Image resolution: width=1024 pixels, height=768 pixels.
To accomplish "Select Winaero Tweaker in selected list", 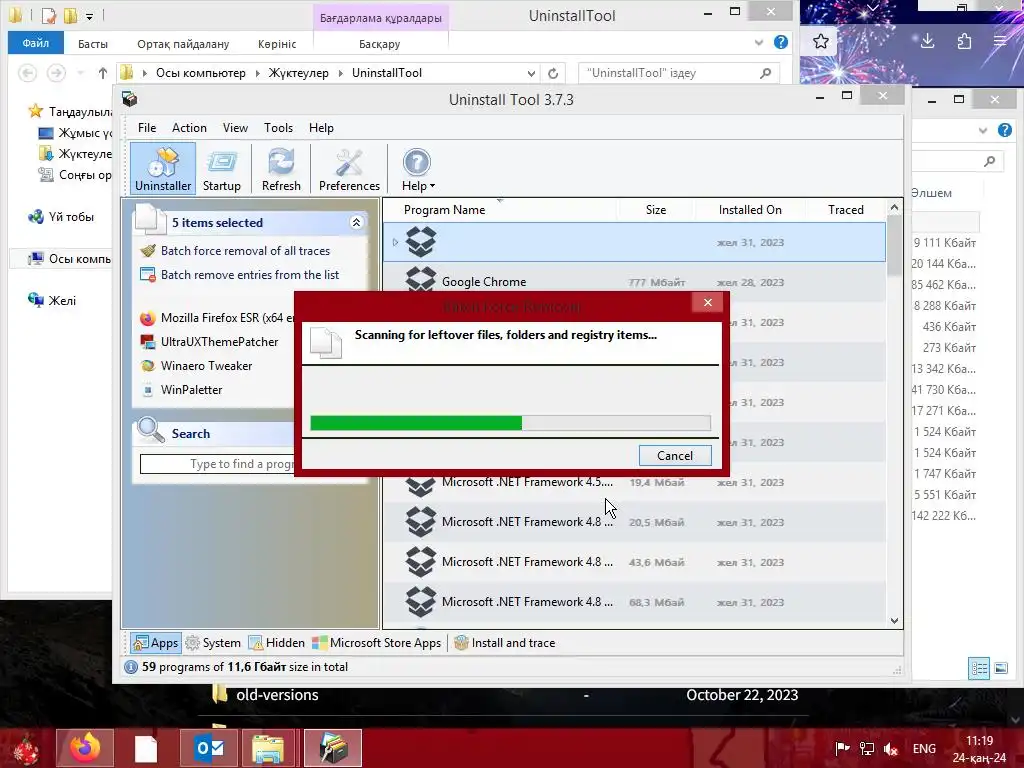I will pos(206,366).
